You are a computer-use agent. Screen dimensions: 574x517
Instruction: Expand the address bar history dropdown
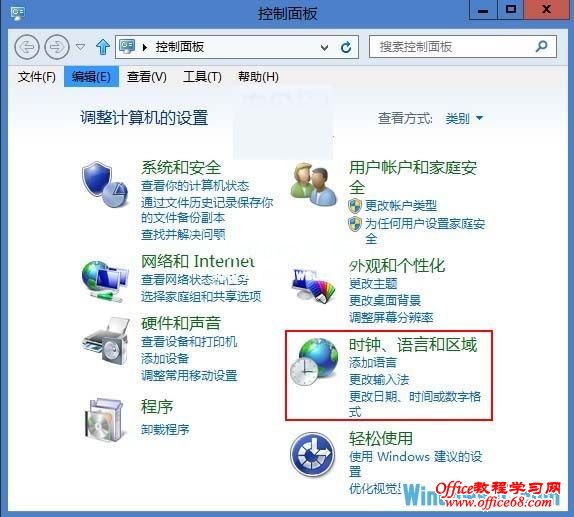[x=324, y=47]
